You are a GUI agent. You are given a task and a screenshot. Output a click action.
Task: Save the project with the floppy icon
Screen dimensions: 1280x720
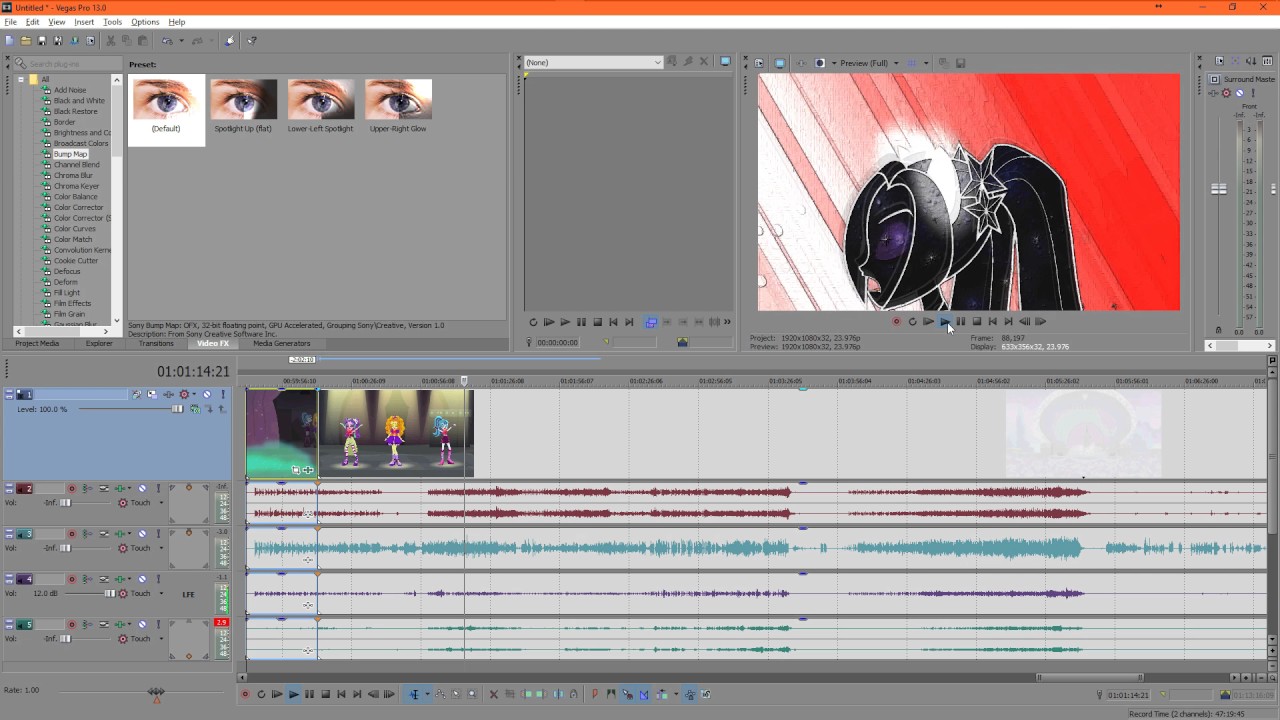coord(41,41)
